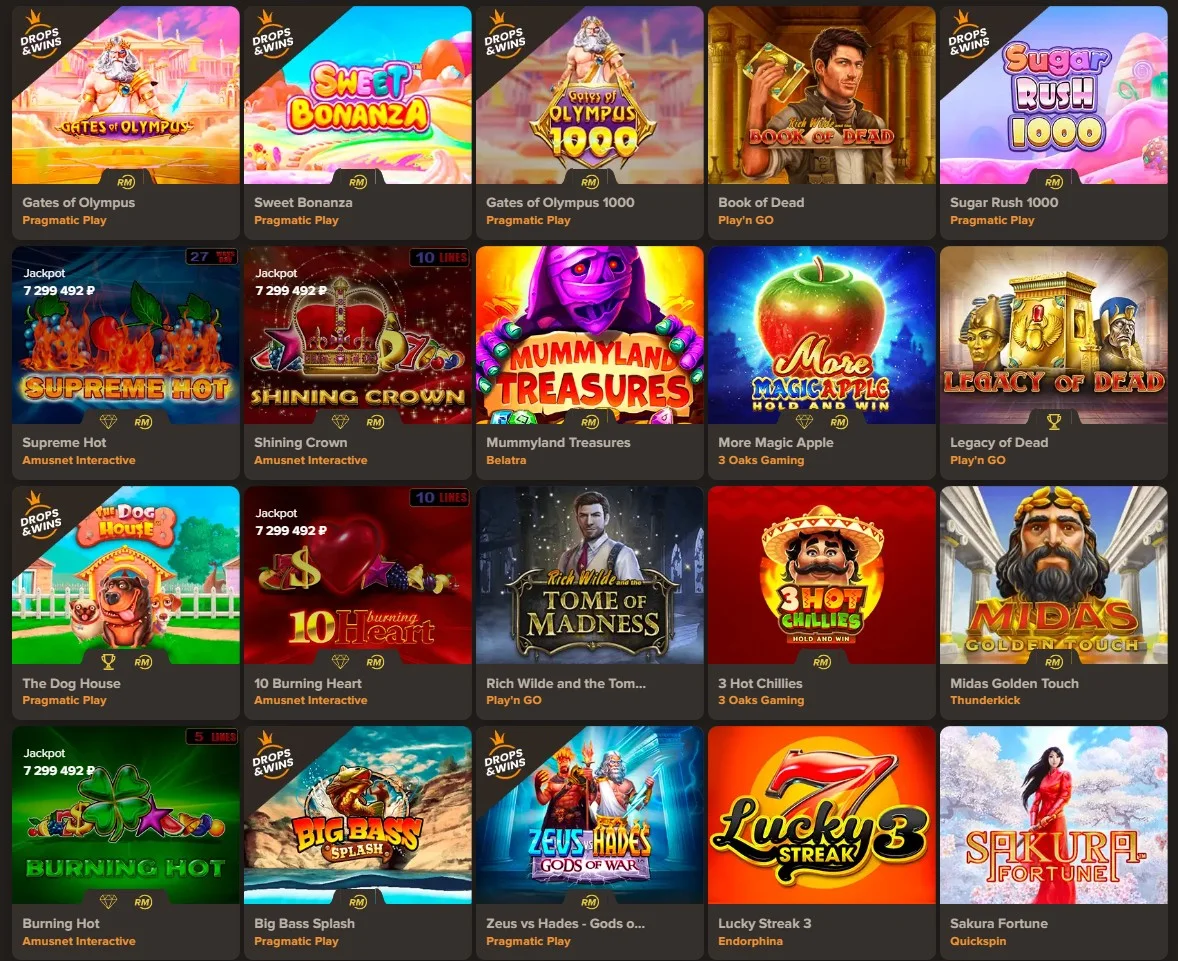Click the RM badge on Midas Golden Touch
Screen dimensions: 1178x961
(x=1053, y=662)
